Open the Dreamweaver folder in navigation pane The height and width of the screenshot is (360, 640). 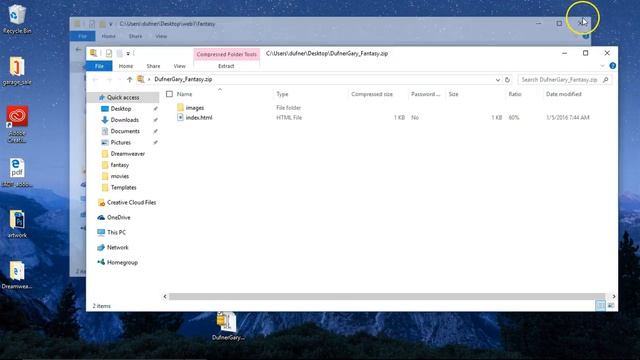click(127, 154)
